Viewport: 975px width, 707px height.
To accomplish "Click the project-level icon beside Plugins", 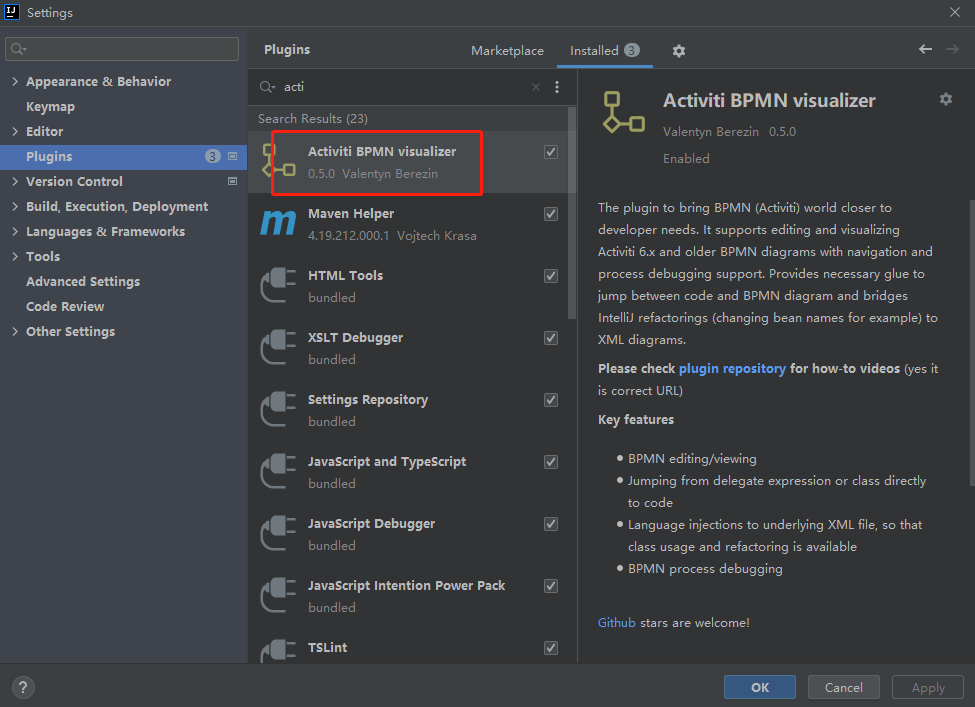I will [x=233, y=157].
